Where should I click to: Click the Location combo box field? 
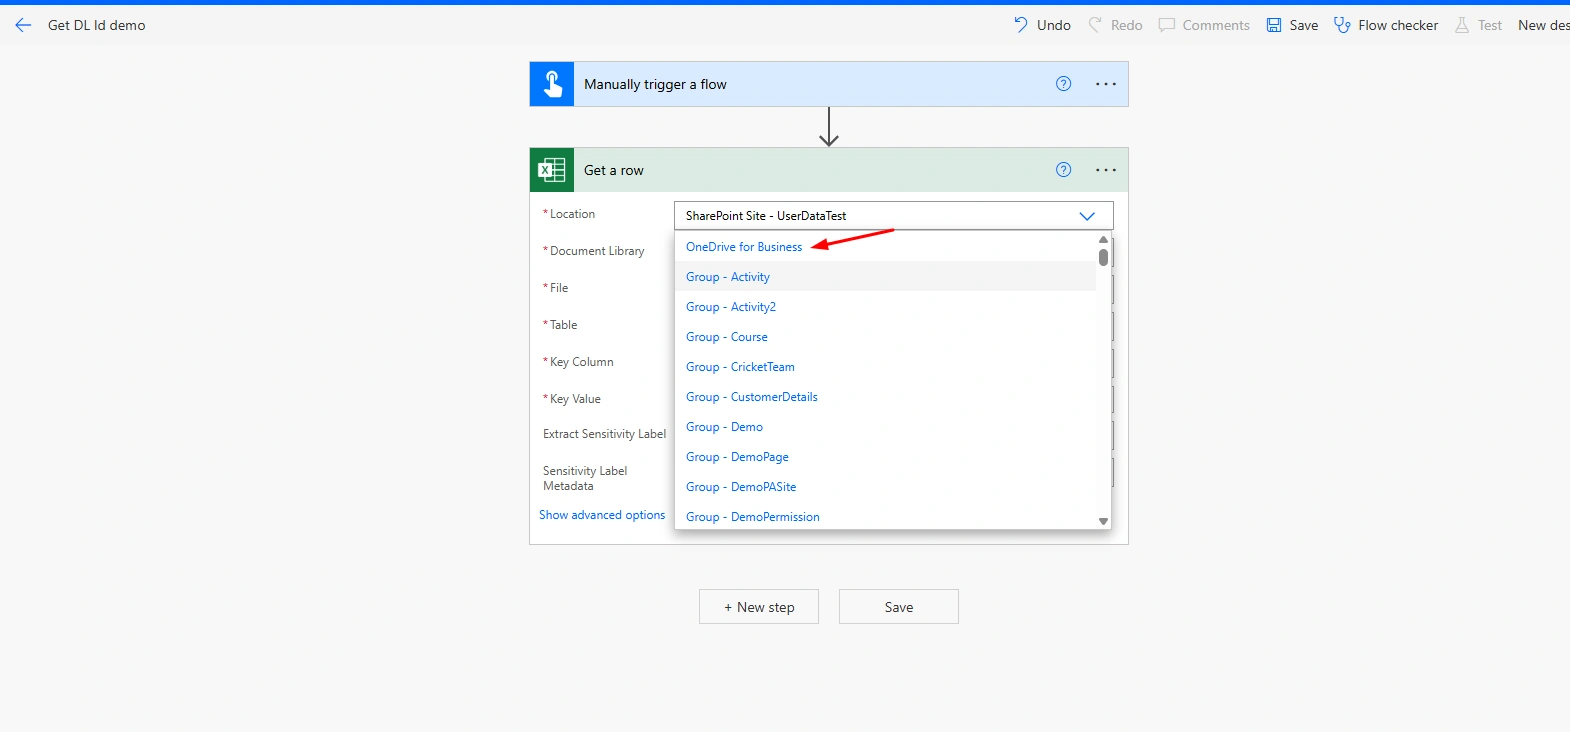click(x=894, y=216)
